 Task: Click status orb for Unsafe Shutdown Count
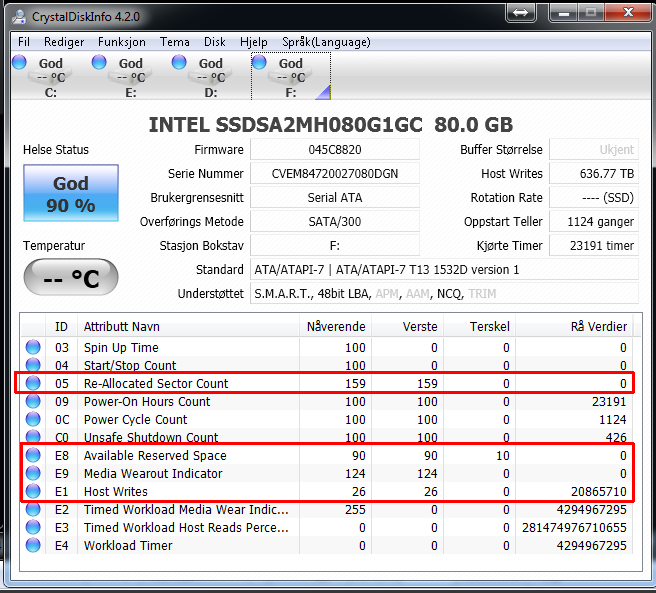tap(33, 437)
